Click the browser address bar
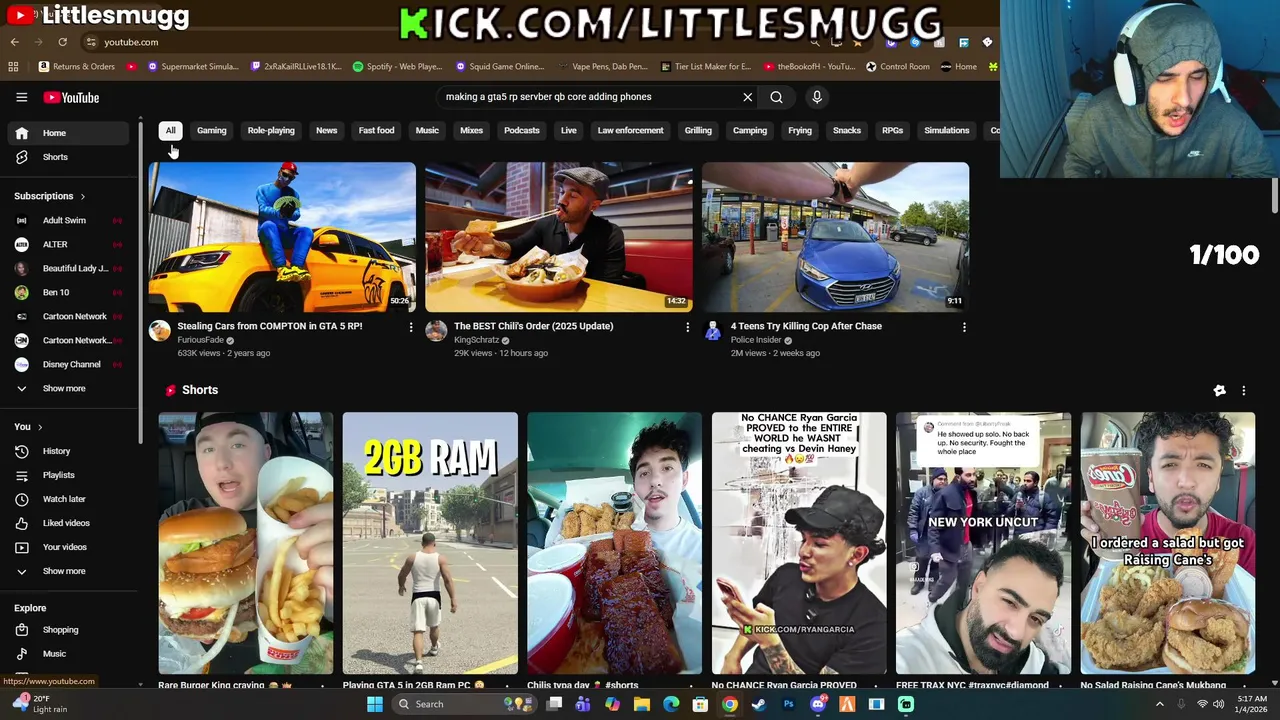 coord(440,42)
